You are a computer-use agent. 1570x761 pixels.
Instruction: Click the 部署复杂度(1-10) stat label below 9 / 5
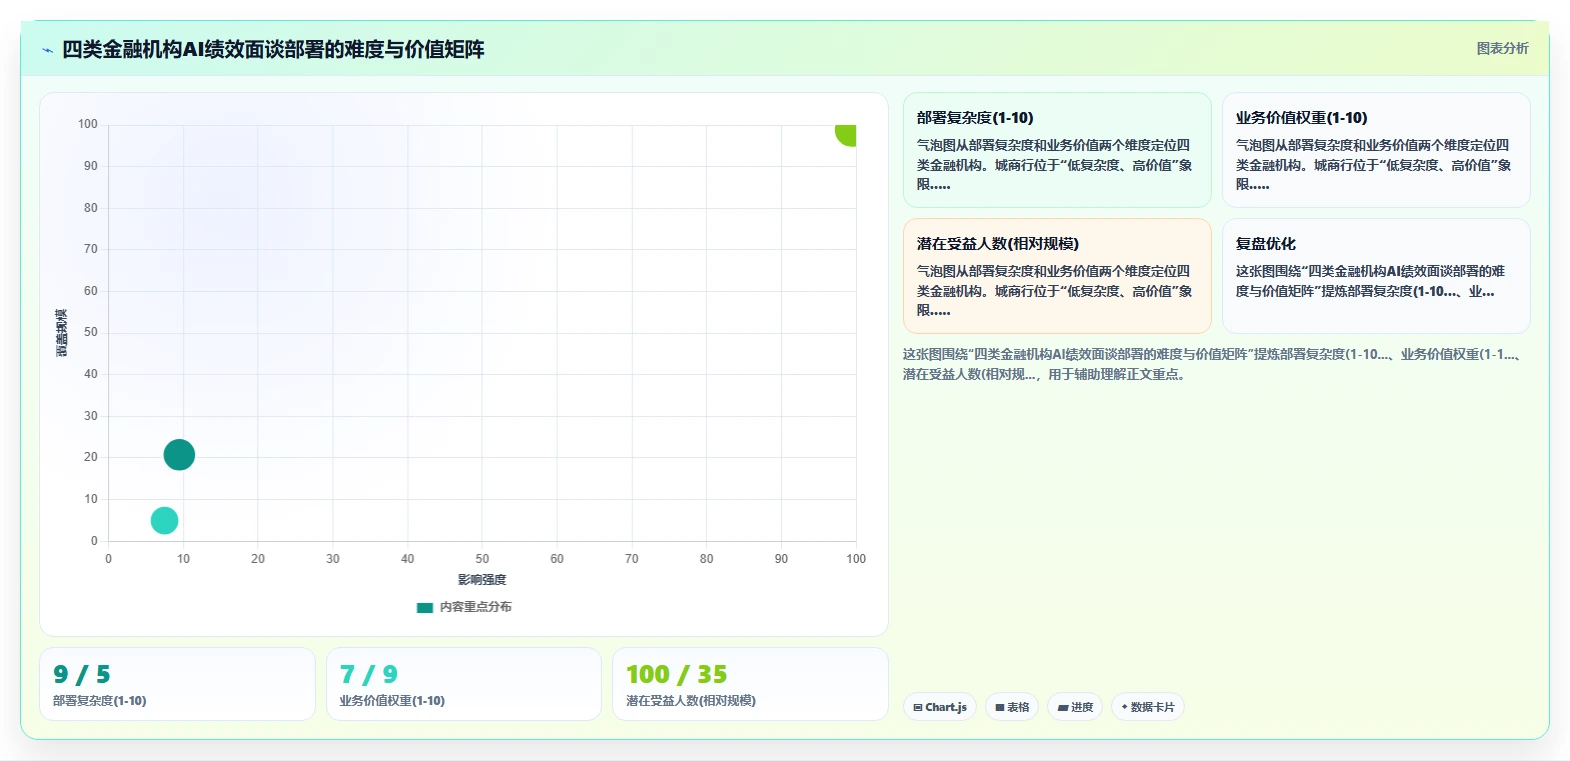[x=99, y=701]
